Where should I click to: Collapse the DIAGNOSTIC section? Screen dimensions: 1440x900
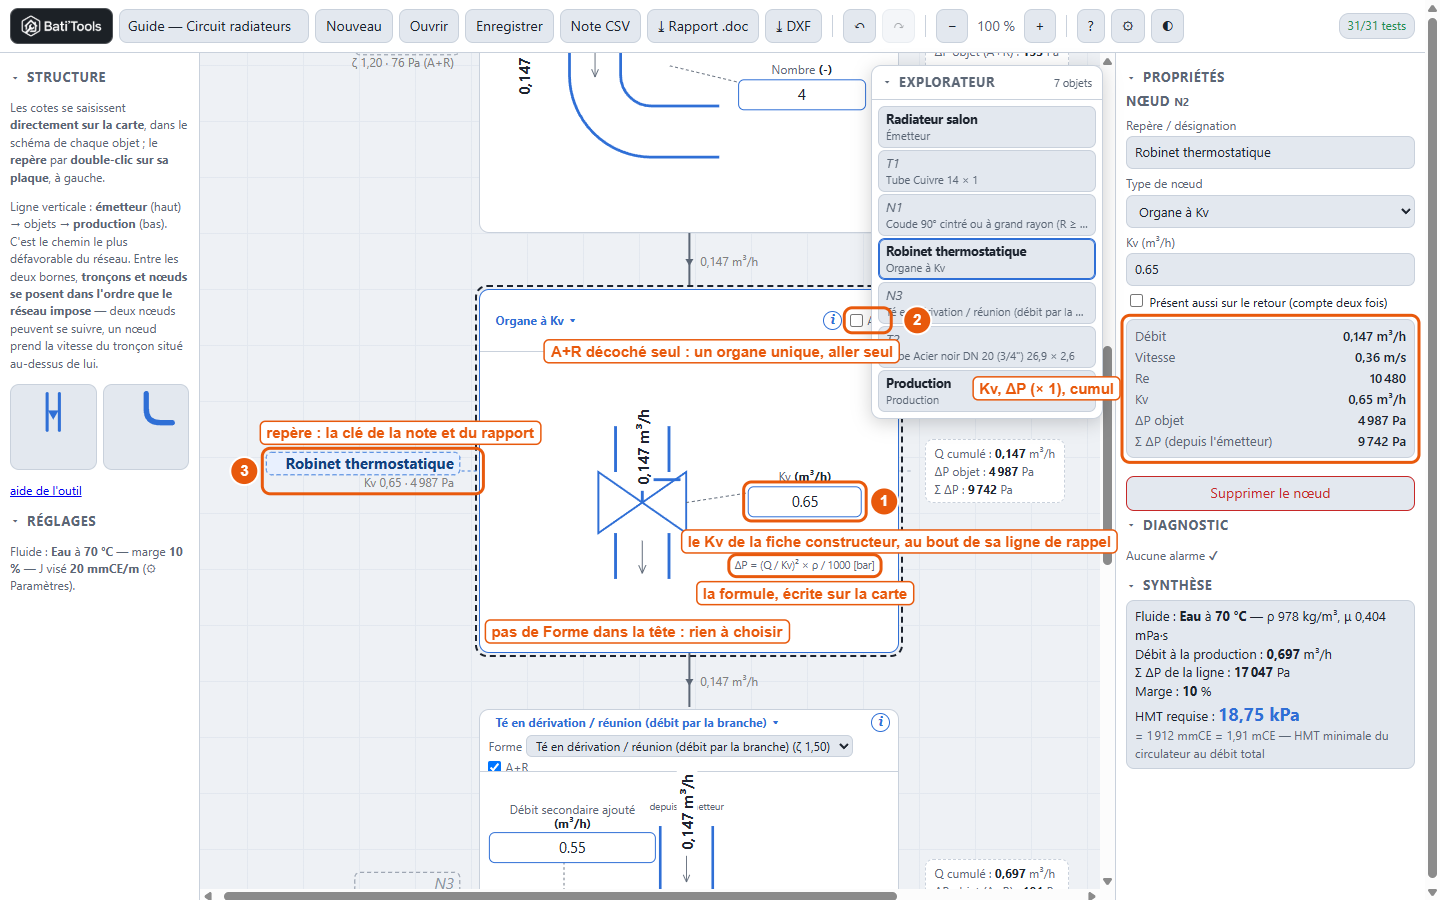tap(1177, 525)
